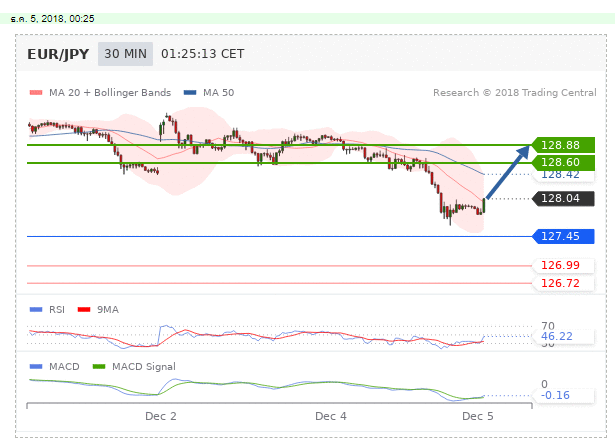Open the EUR/JPY symbol title
Screen dimensions: 615x446
(59, 54)
